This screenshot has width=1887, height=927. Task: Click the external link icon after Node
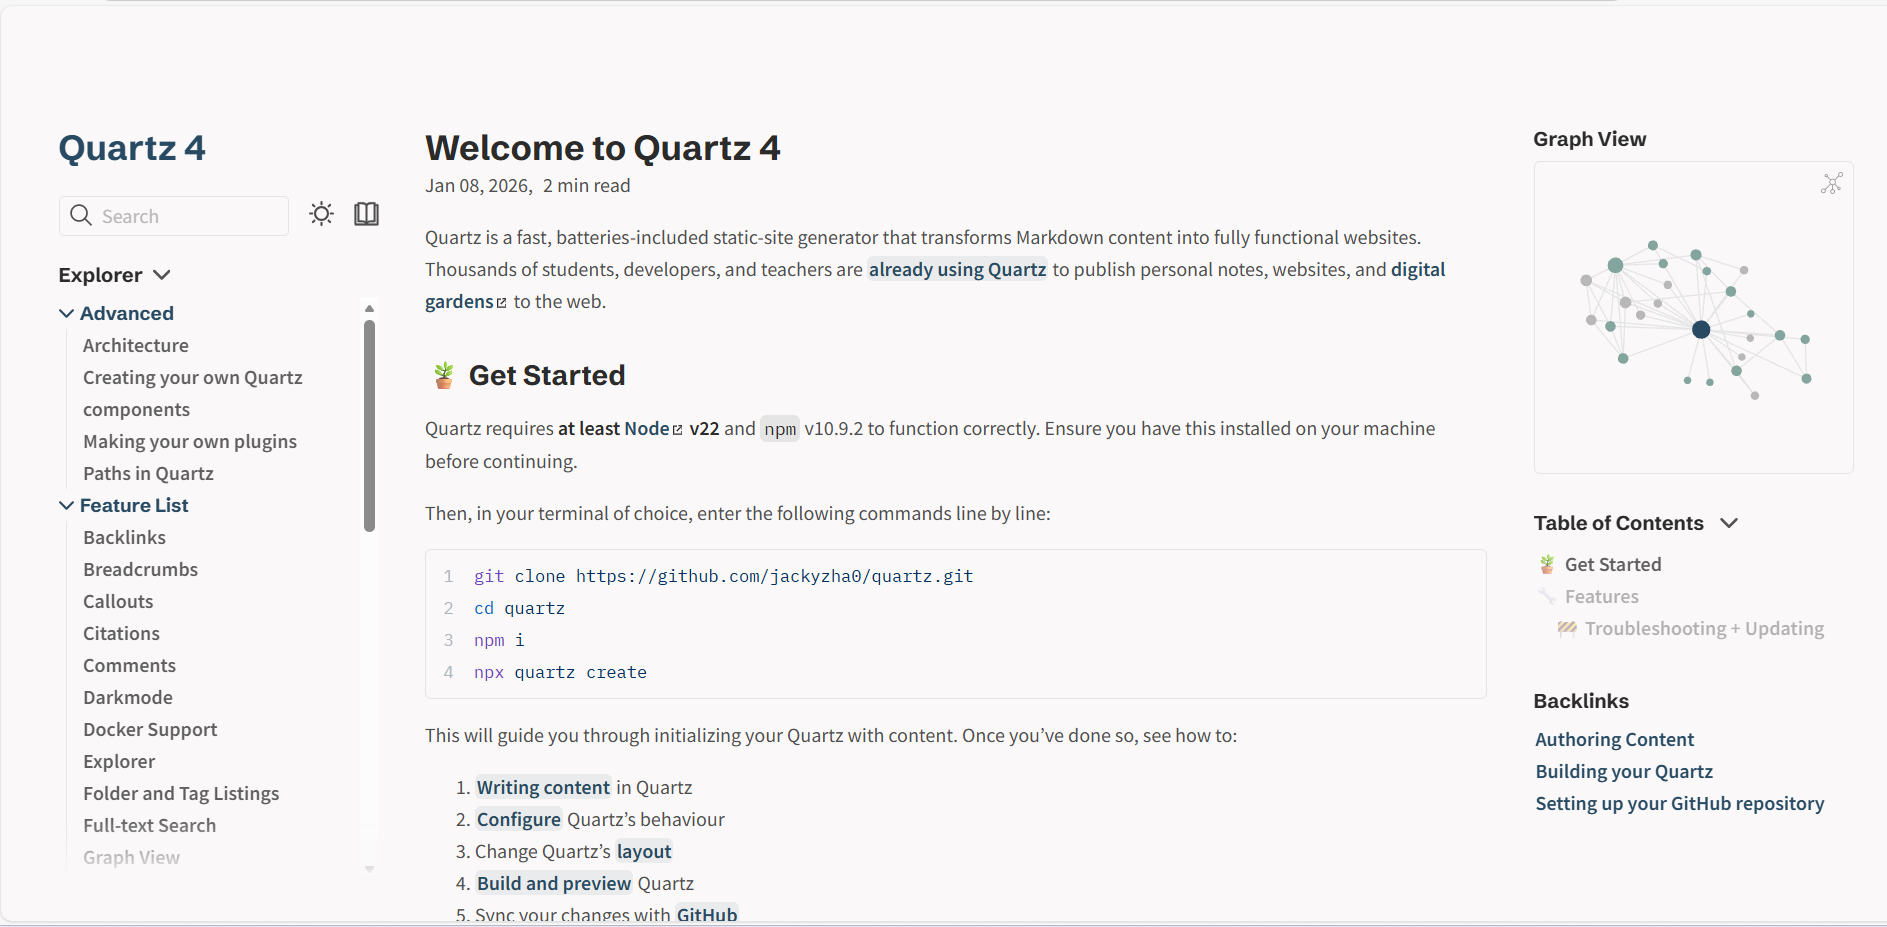coord(678,430)
